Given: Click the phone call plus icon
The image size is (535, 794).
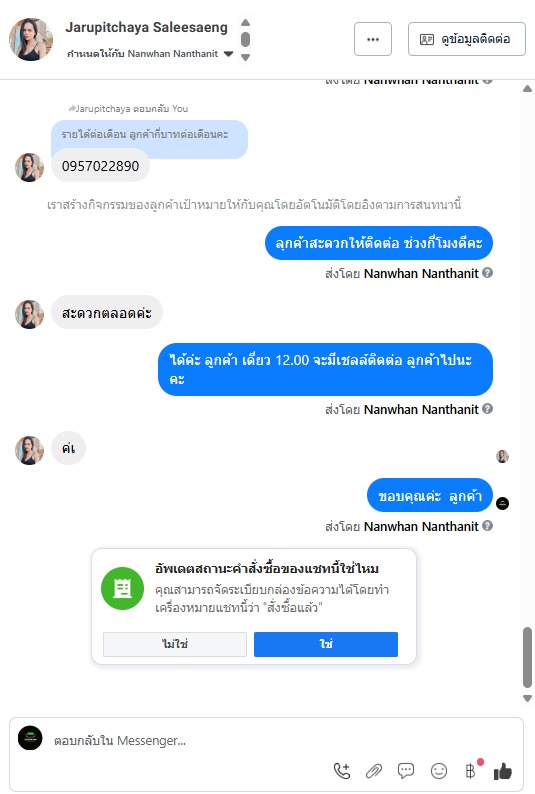Looking at the screenshot, I should (x=342, y=771).
